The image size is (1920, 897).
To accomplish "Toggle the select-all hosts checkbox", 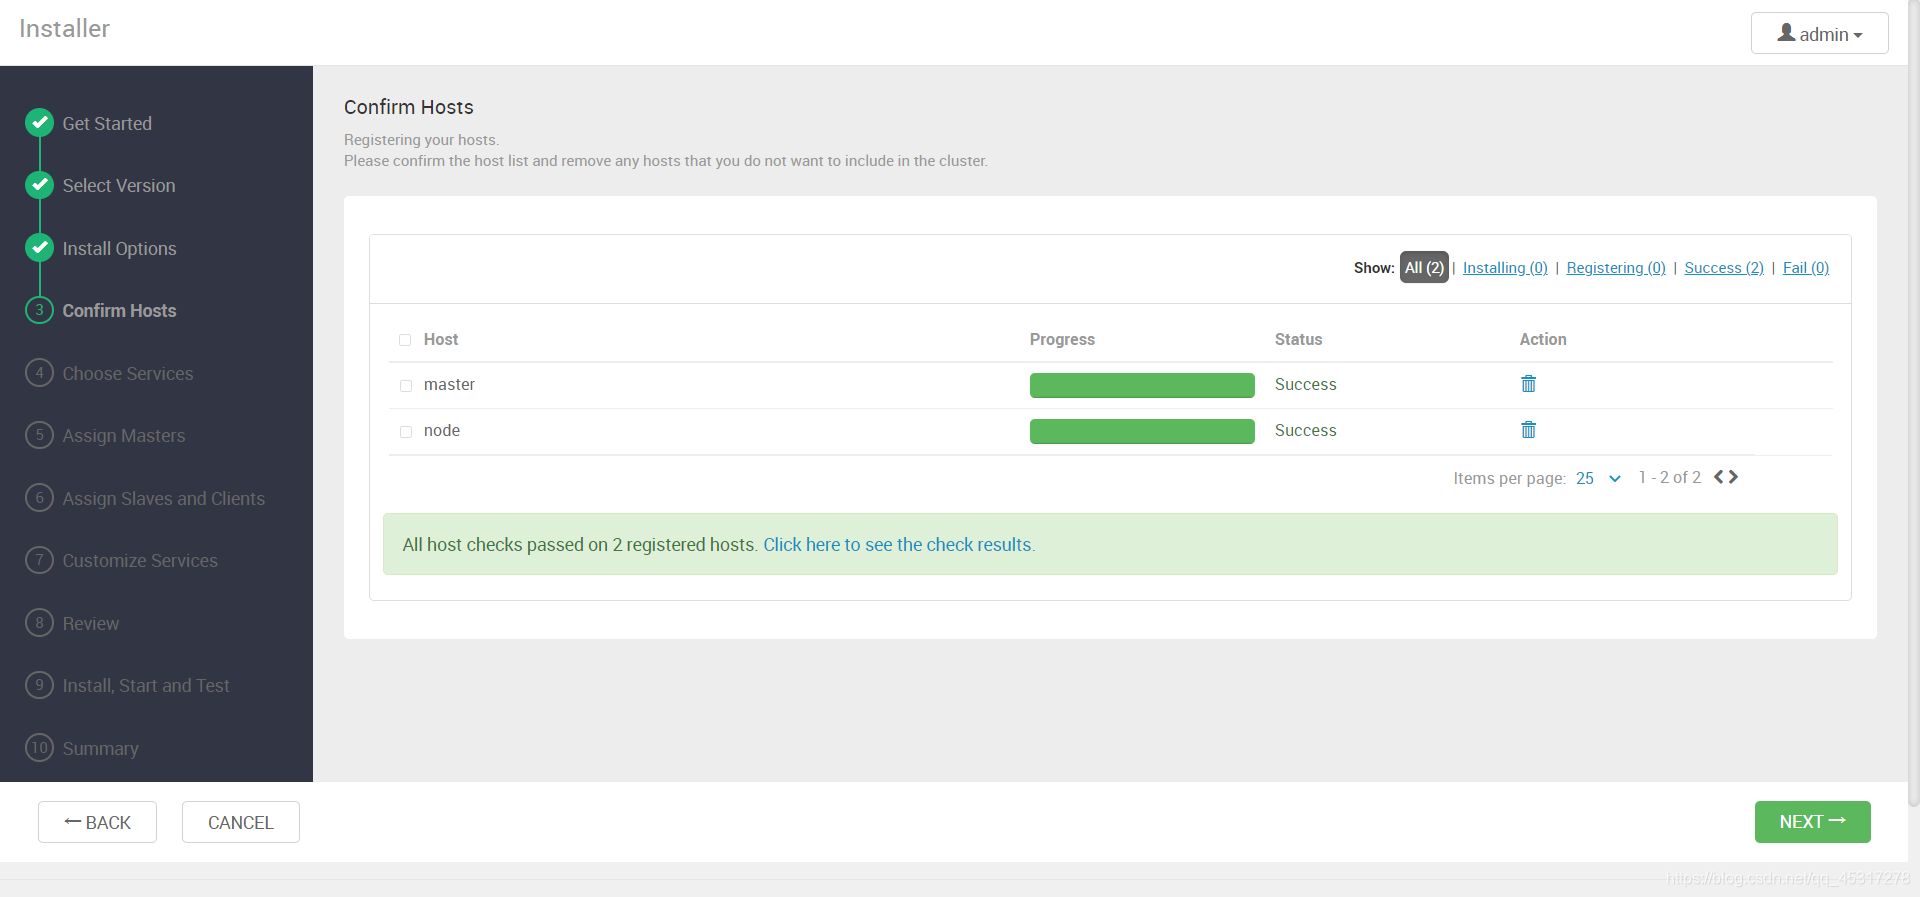I will [405, 340].
